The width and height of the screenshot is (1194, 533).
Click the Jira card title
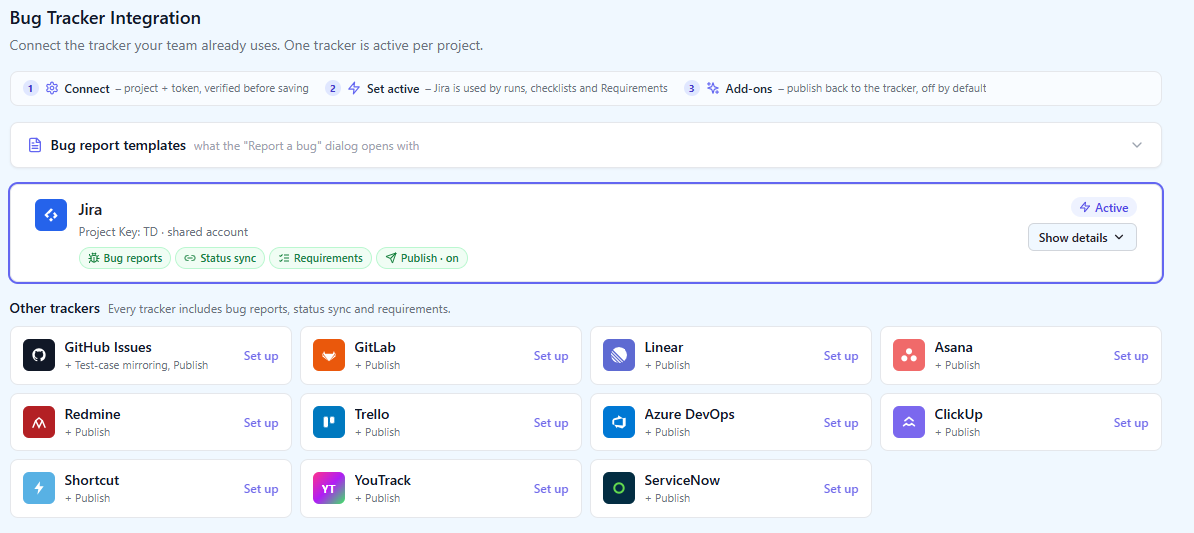pos(90,209)
